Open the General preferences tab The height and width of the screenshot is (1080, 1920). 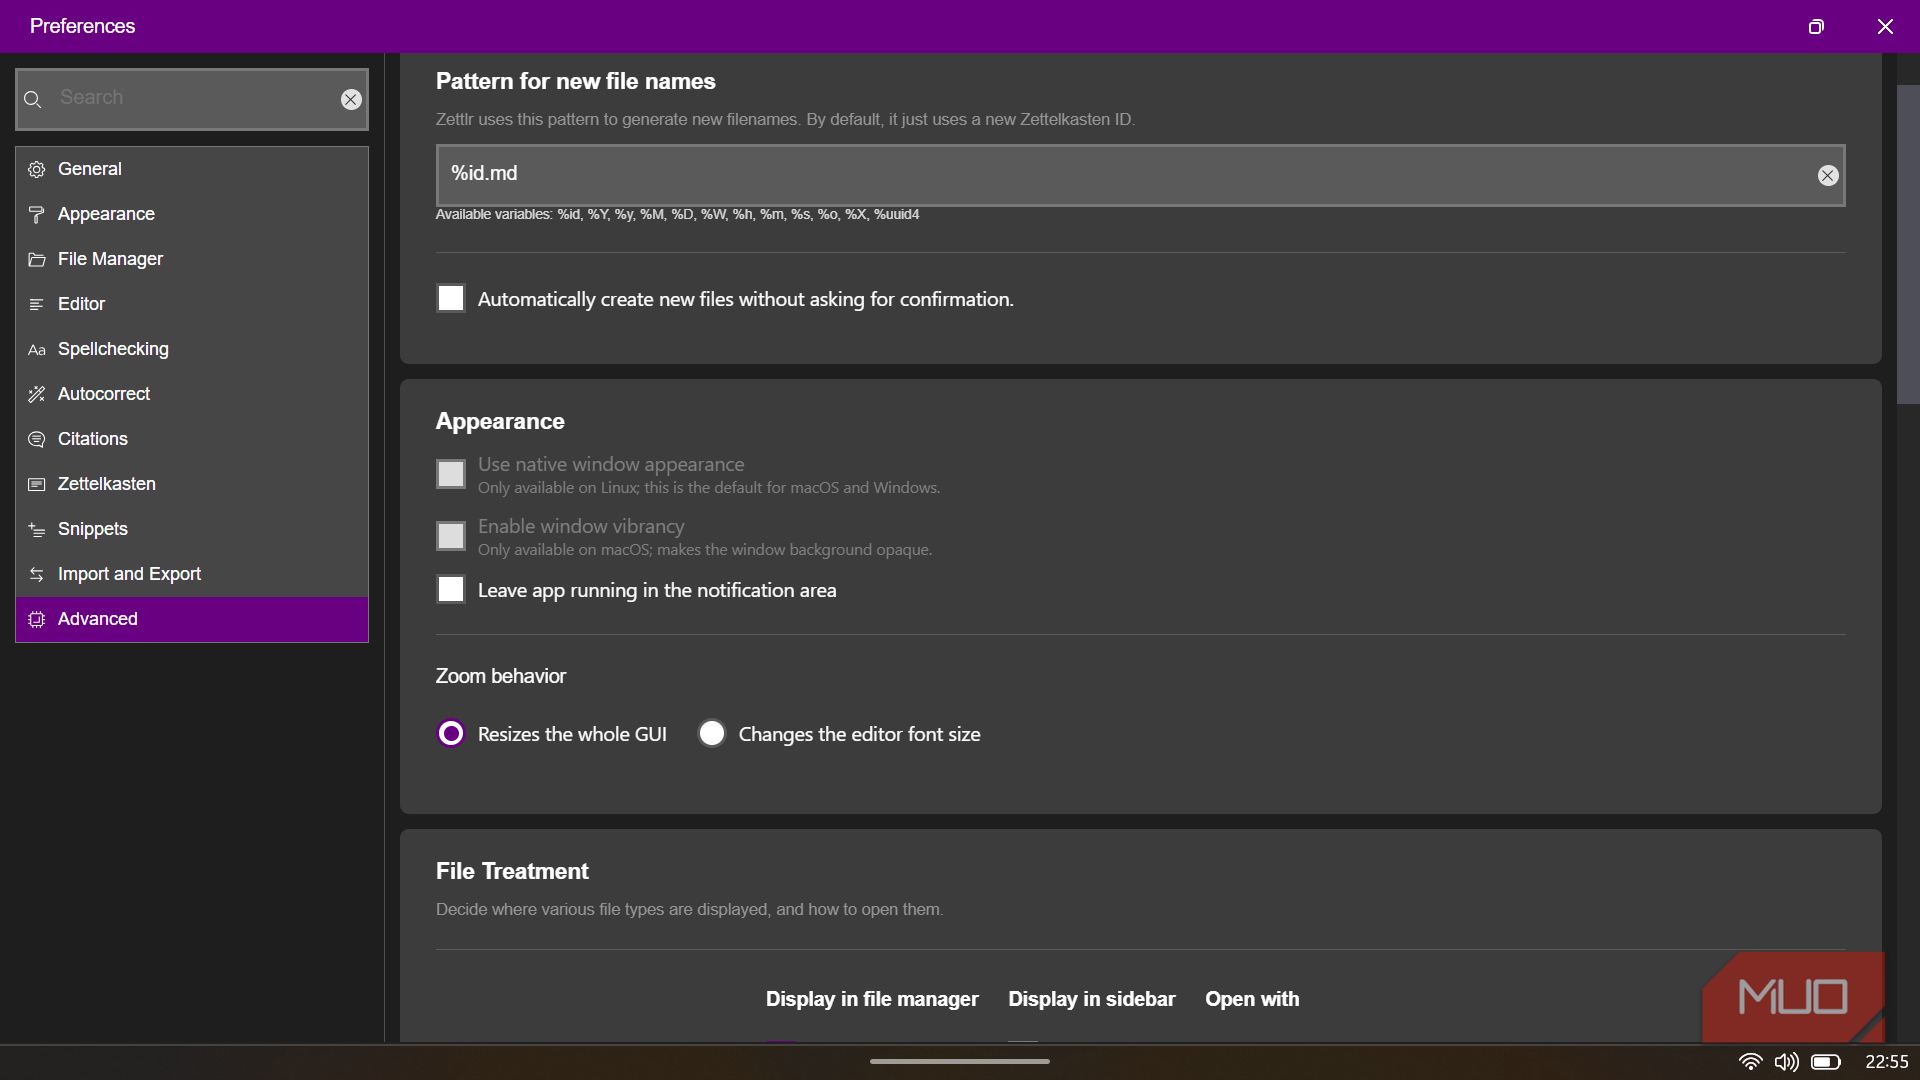192,169
